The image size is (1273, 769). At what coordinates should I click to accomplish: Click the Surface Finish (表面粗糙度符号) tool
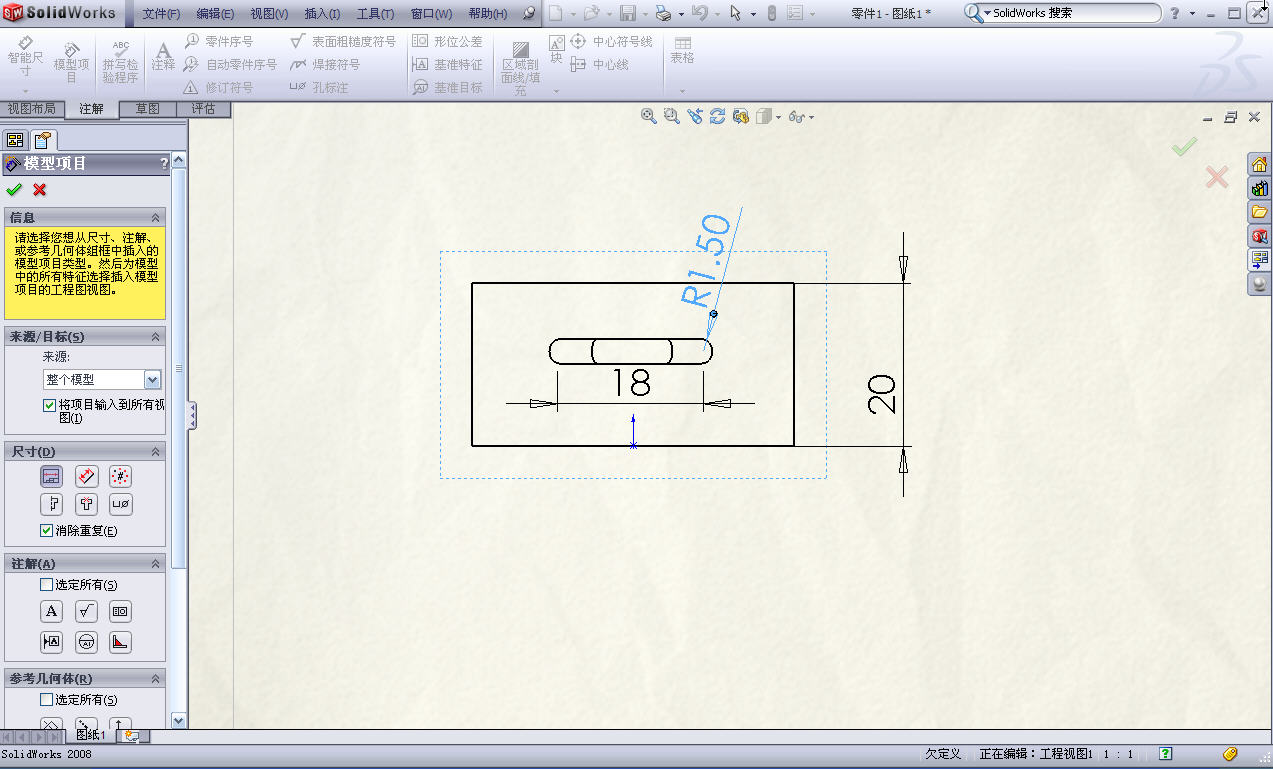(343, 41)
